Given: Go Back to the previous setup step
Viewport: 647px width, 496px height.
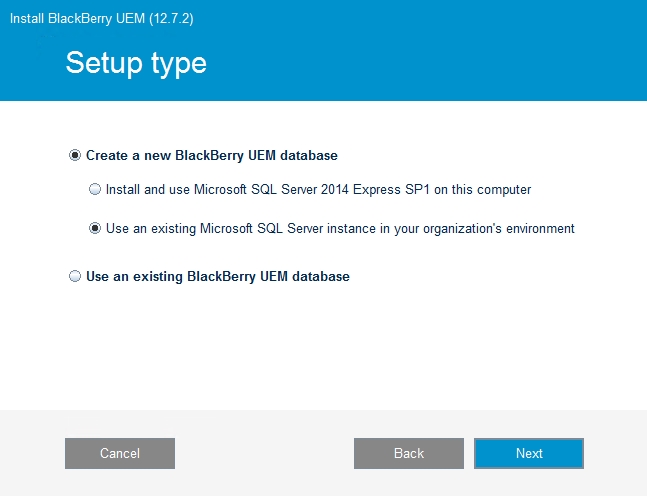Looking at the screenshot, I should 408,453.
